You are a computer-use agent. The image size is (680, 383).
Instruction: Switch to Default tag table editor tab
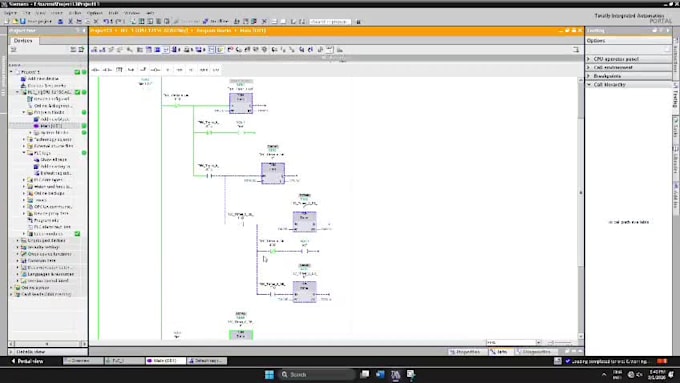click(207, 361)
